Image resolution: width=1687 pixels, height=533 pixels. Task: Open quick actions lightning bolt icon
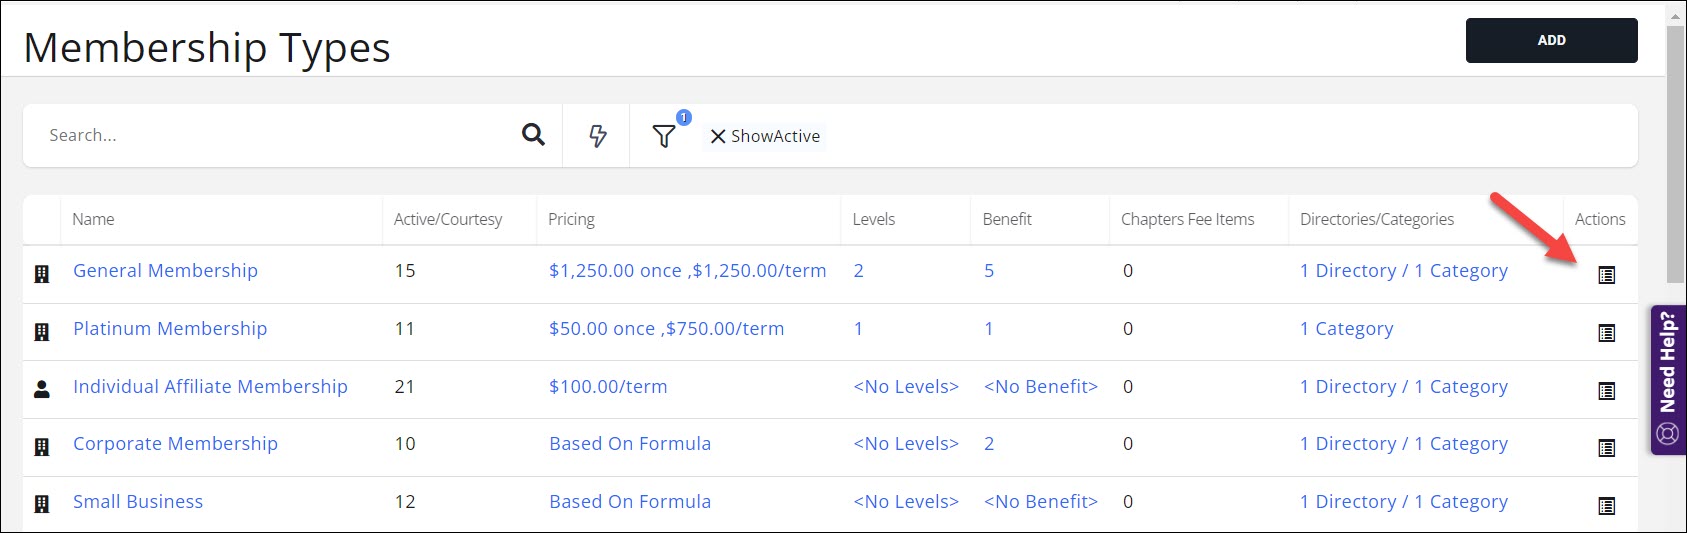(597, 136)
